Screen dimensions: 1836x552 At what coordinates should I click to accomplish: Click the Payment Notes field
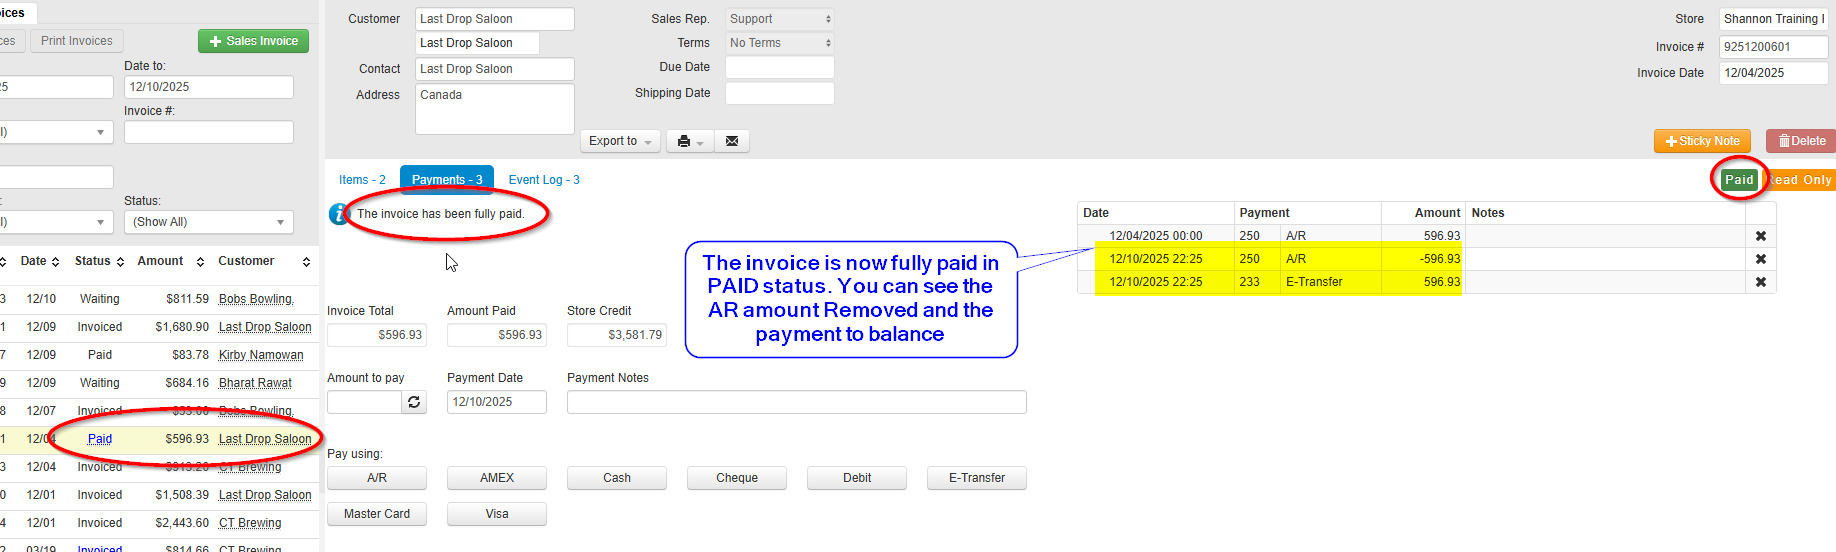click(797, 402)
